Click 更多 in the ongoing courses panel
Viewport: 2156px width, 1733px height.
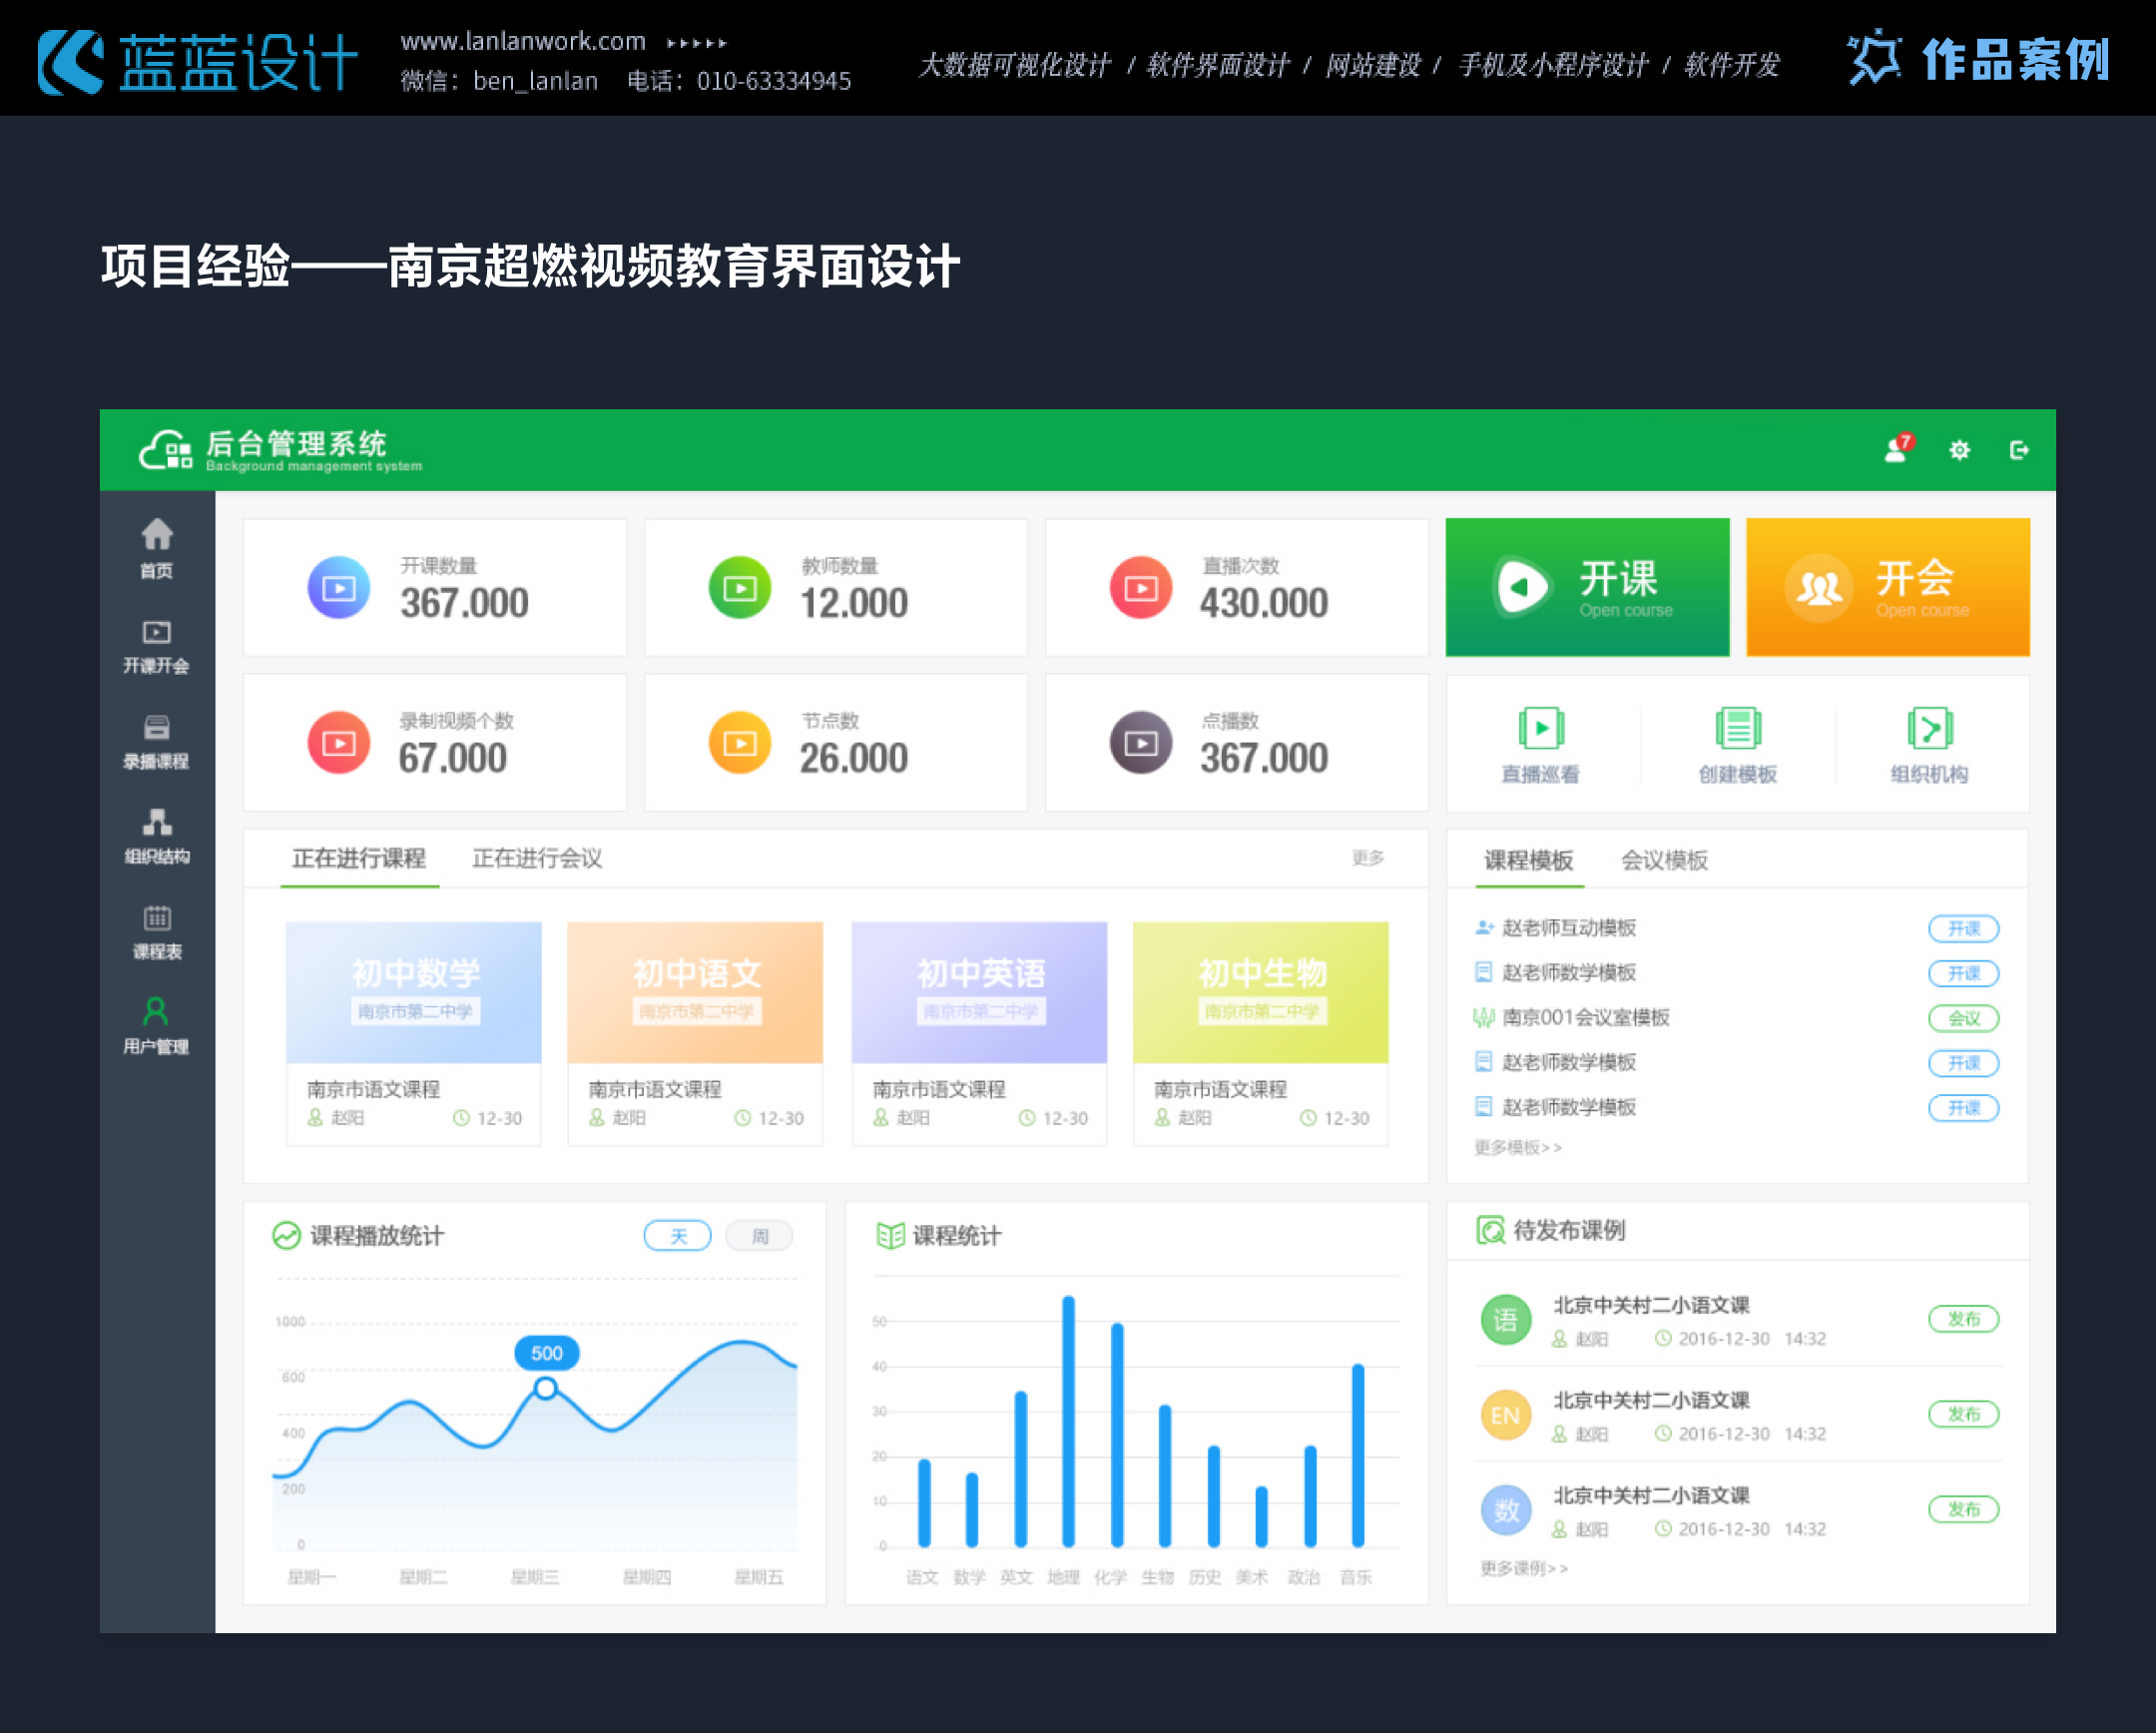(1367, 858)
